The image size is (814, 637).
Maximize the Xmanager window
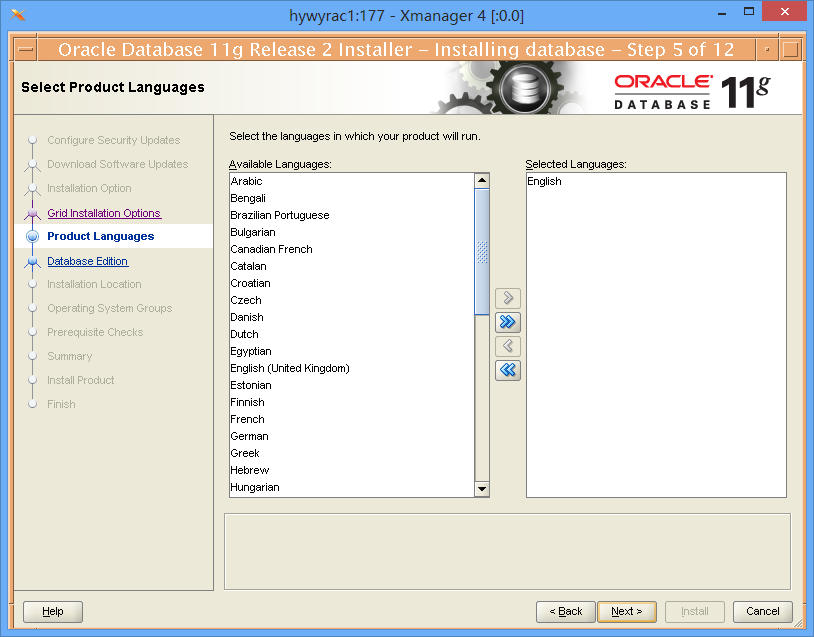[749, 11]
